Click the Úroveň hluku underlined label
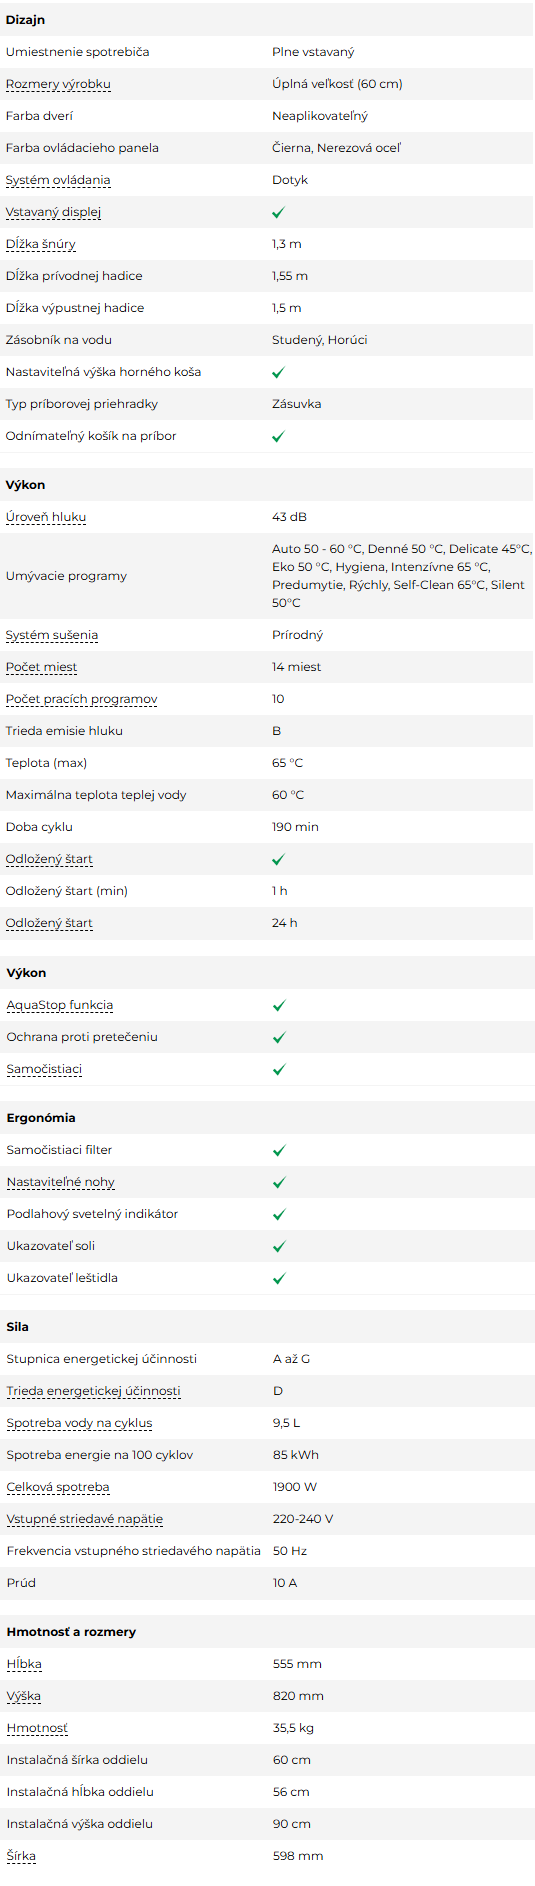Image resolution: width=535 pixels, height=1886 pixels. 46,517
